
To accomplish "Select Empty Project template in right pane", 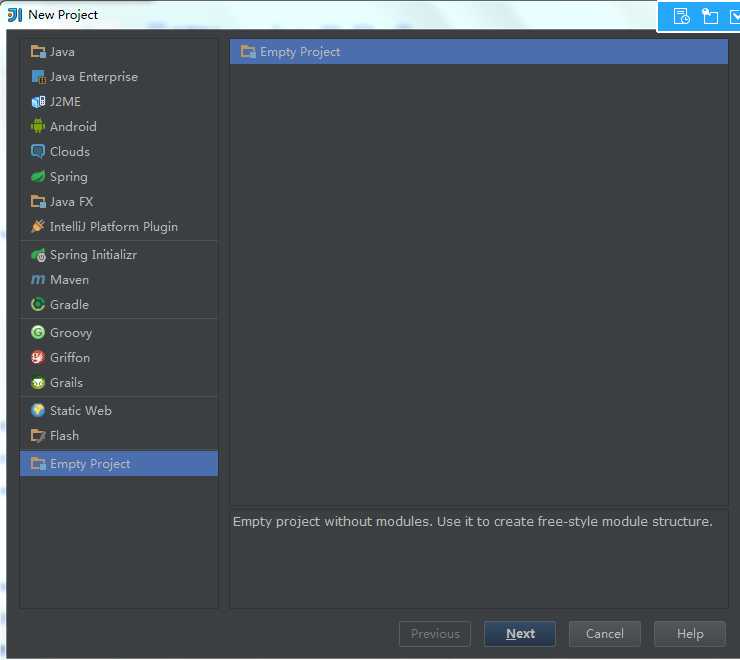I will tap(479, 51).
